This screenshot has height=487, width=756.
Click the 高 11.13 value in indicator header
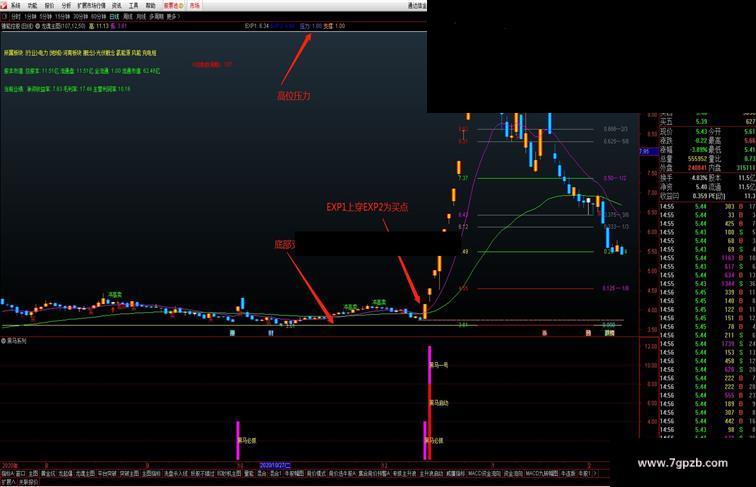[x=99, y=26]
